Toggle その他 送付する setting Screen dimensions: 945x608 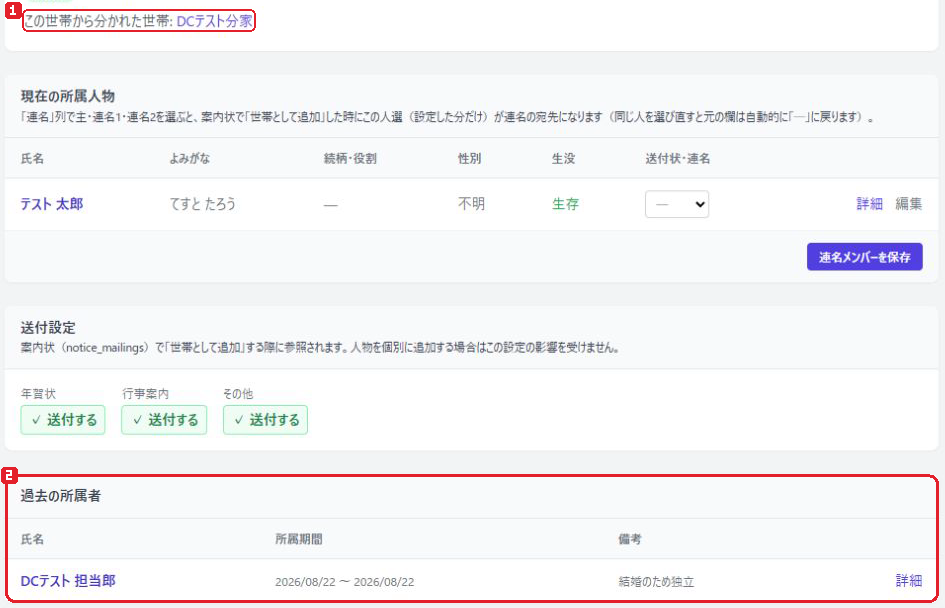(x=265, y=420)
